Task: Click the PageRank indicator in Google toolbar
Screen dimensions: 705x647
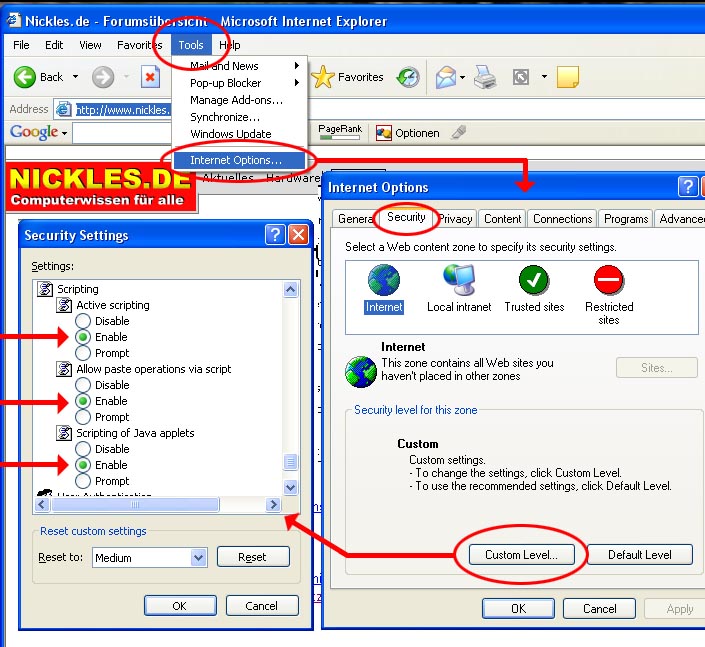Action: pos(340,132)
